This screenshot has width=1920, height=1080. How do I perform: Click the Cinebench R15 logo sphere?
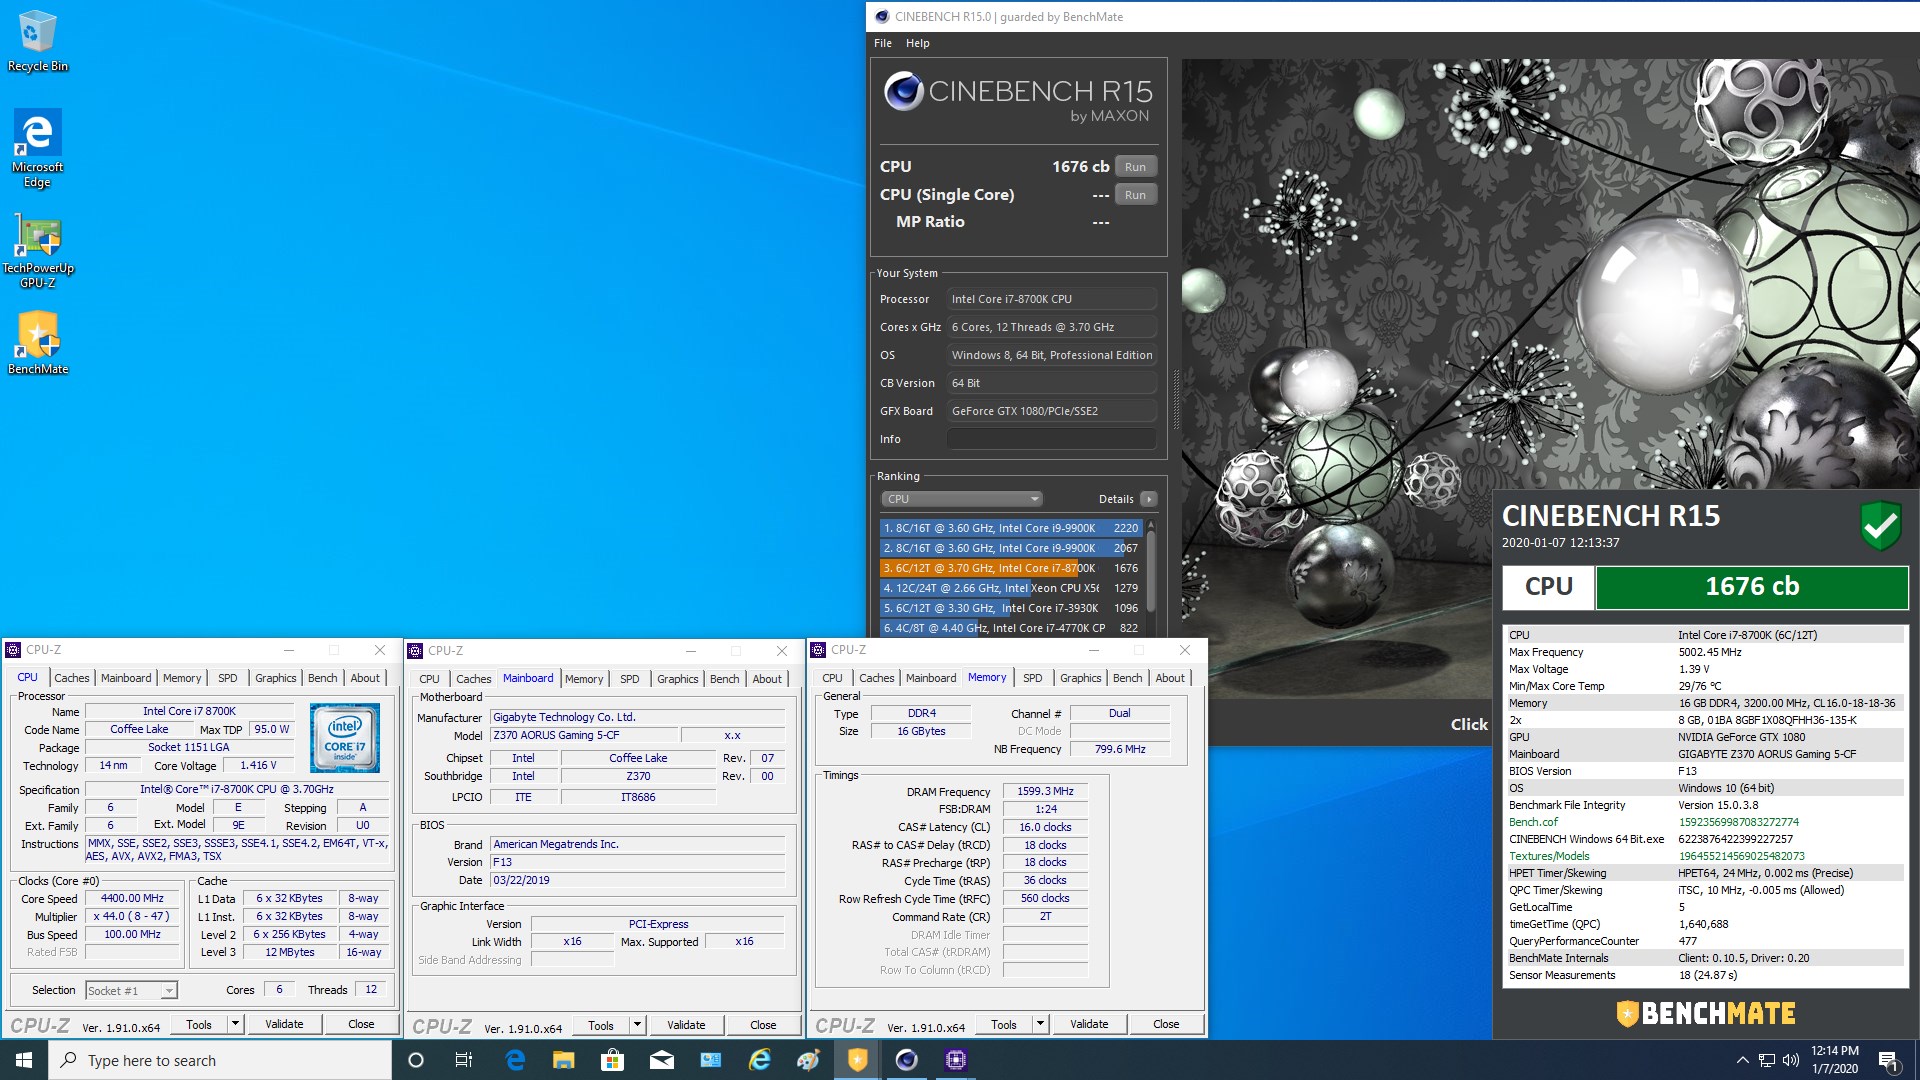tap(904, 91)
